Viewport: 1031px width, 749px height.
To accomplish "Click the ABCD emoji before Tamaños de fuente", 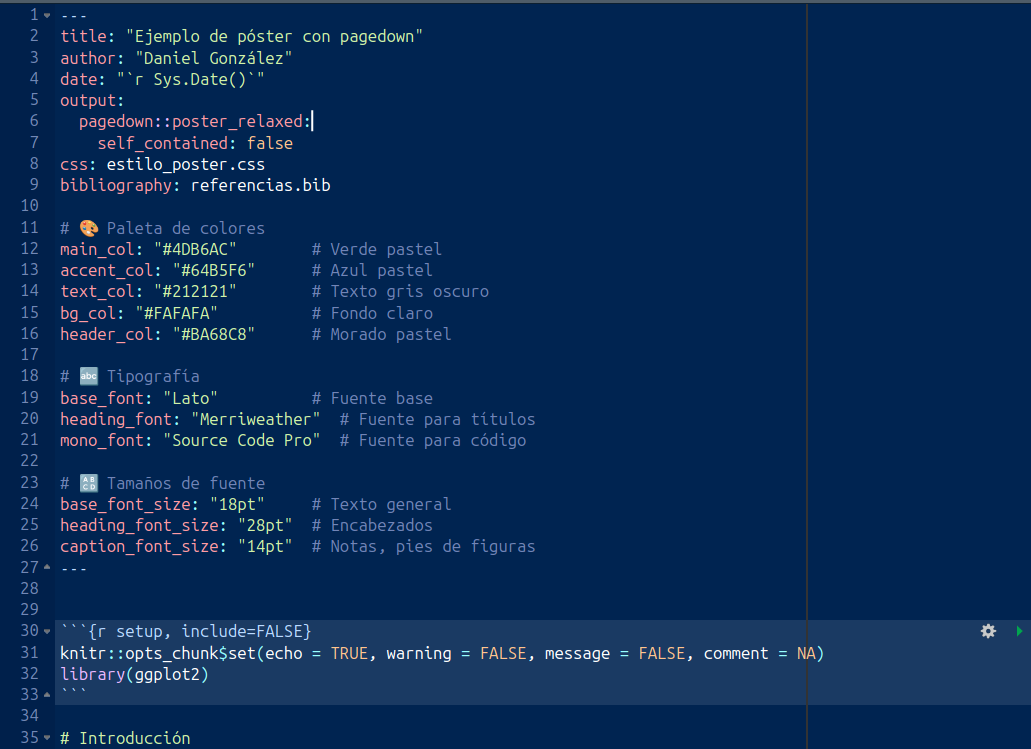I will [x=89, y=483].
